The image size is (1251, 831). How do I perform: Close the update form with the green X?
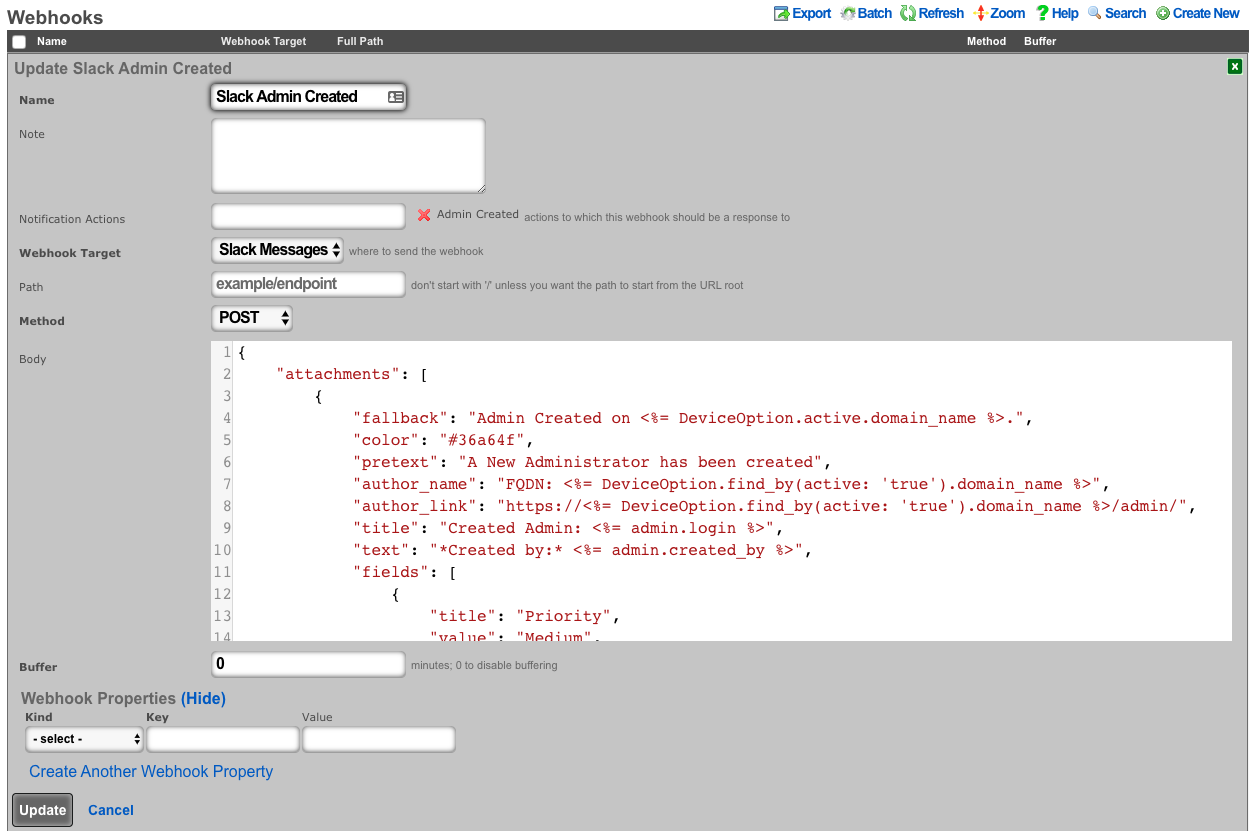(1235, 67)
